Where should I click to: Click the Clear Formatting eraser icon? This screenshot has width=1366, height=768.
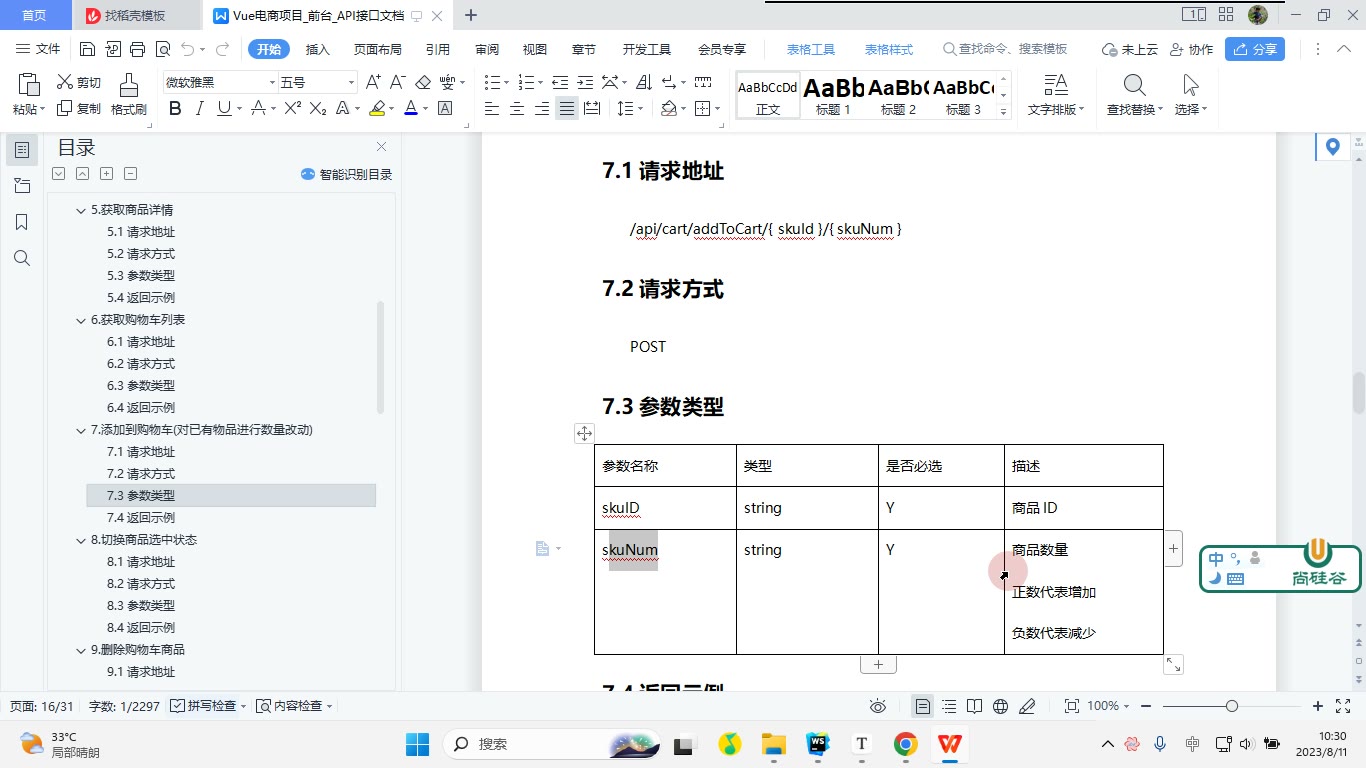[423, 82]
